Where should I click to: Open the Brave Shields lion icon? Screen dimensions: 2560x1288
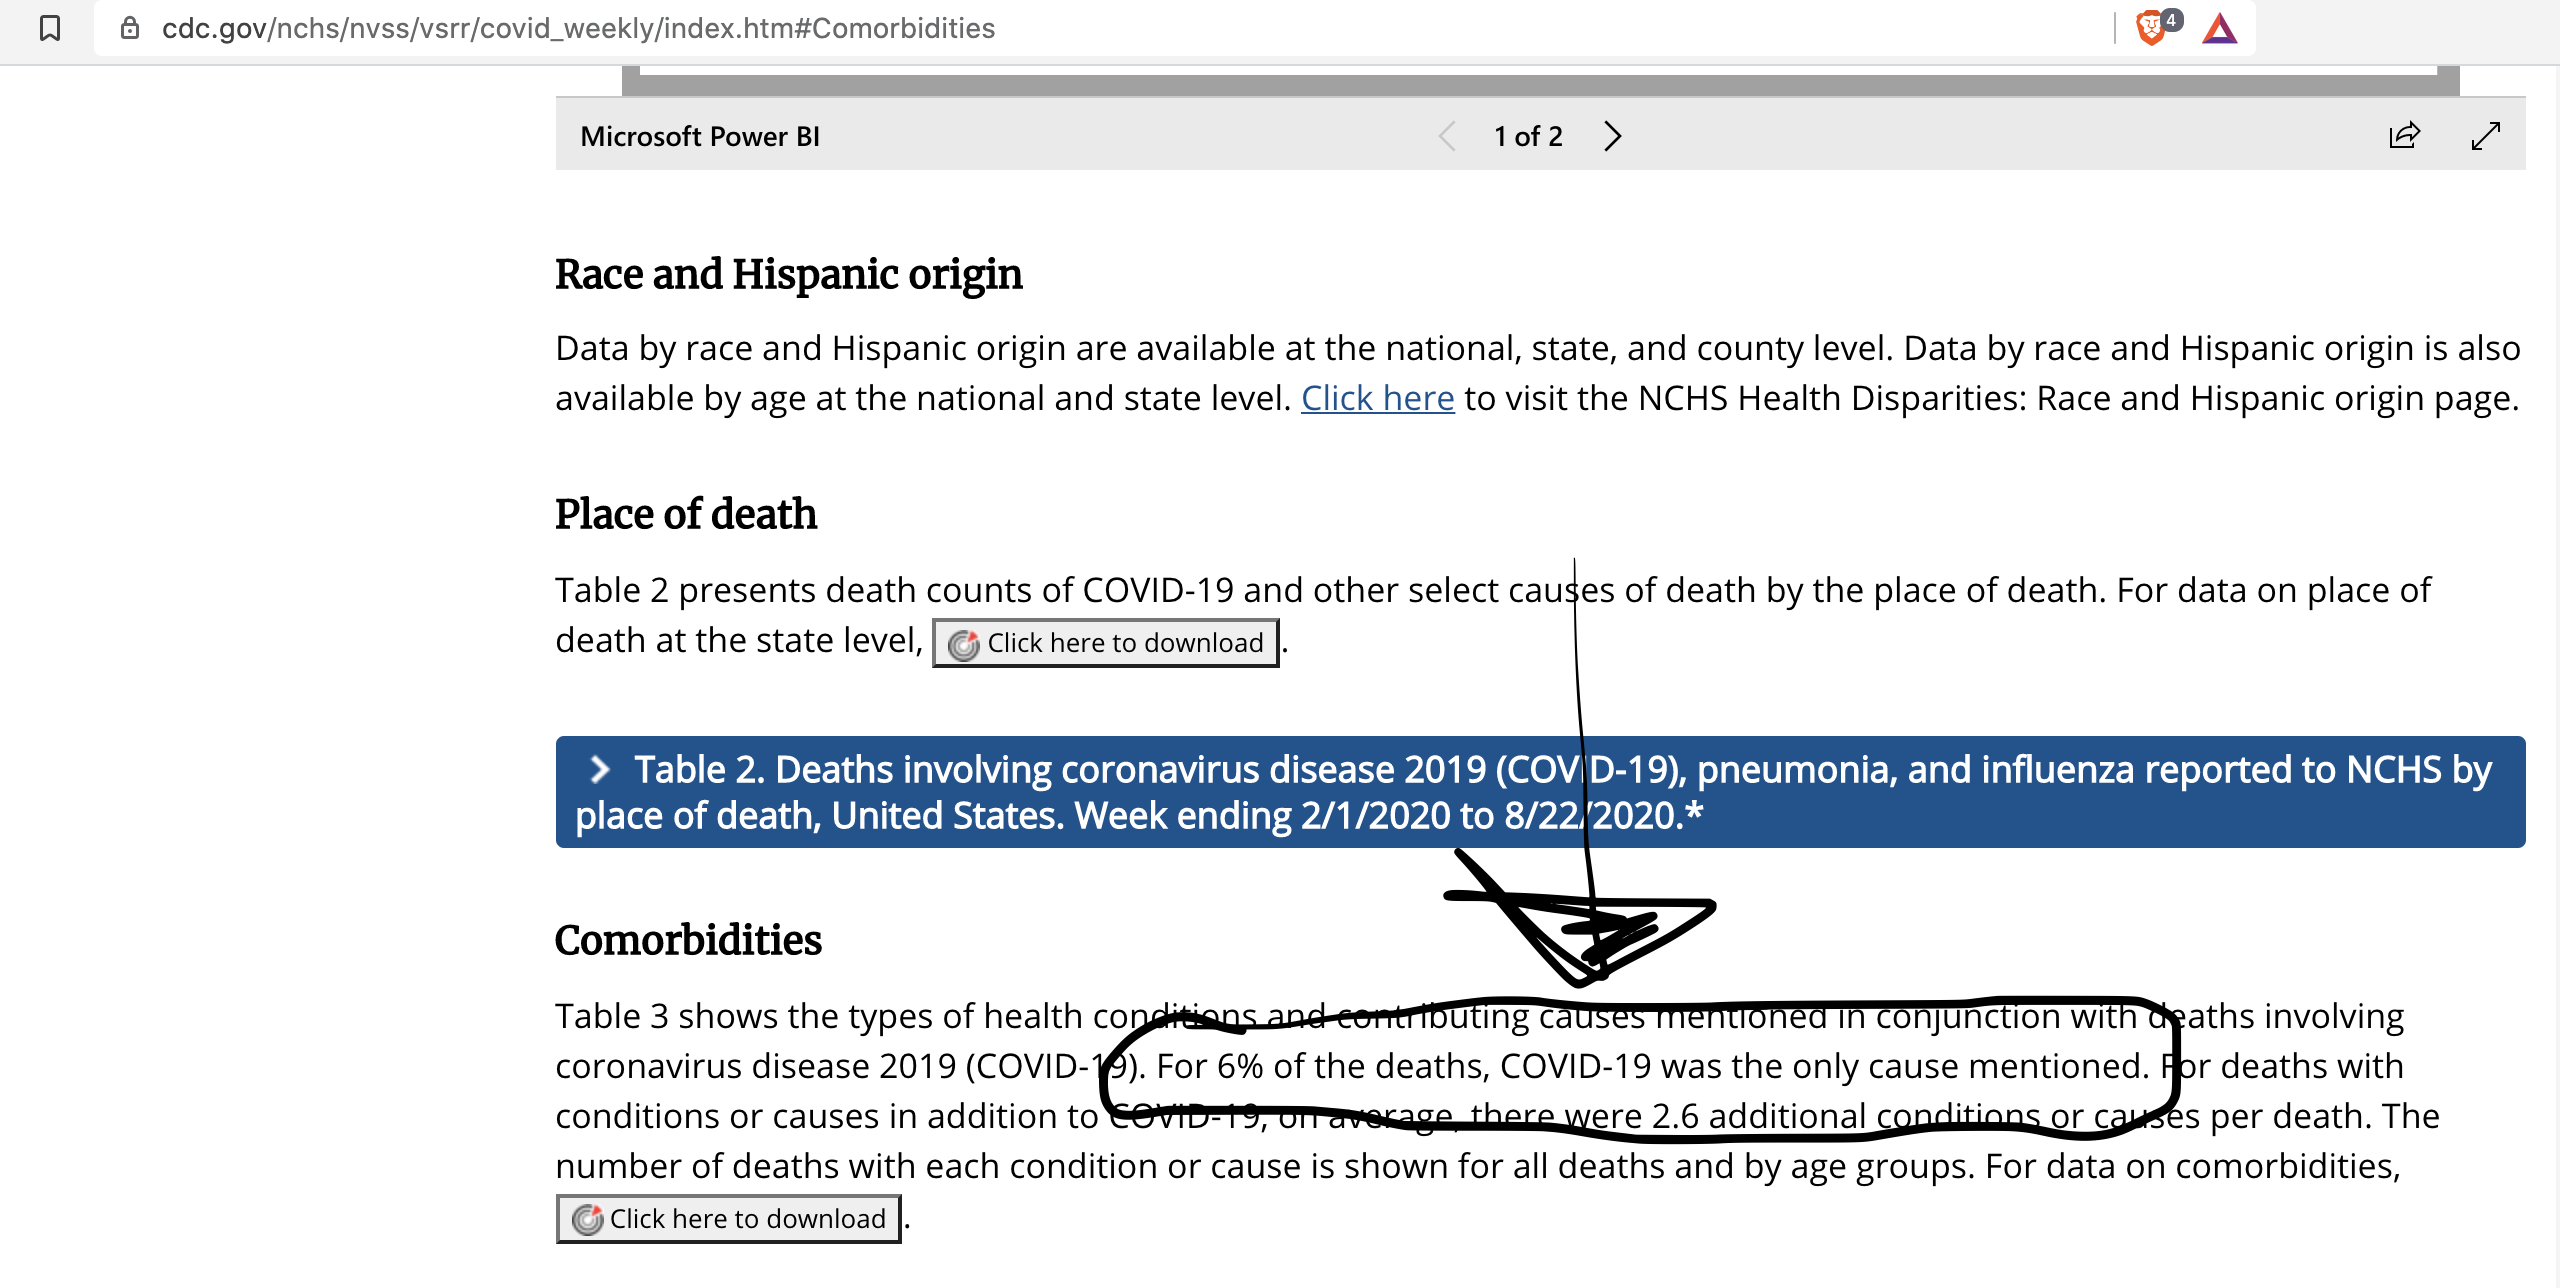[x=2150, y=28]
